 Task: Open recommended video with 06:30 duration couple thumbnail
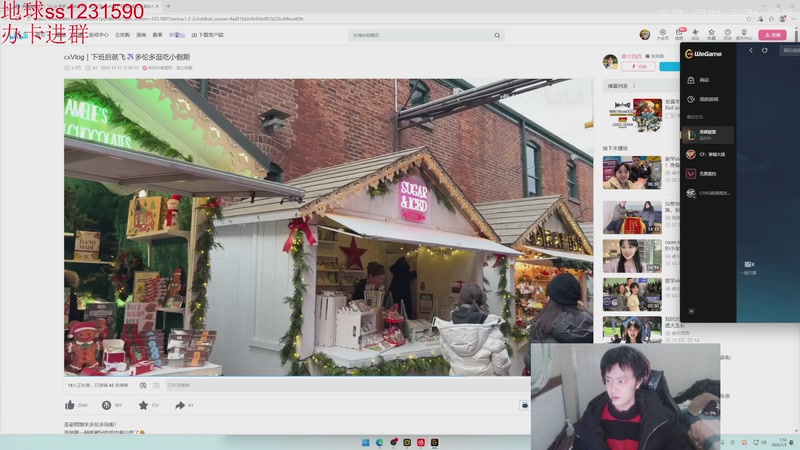pos(632,172)
